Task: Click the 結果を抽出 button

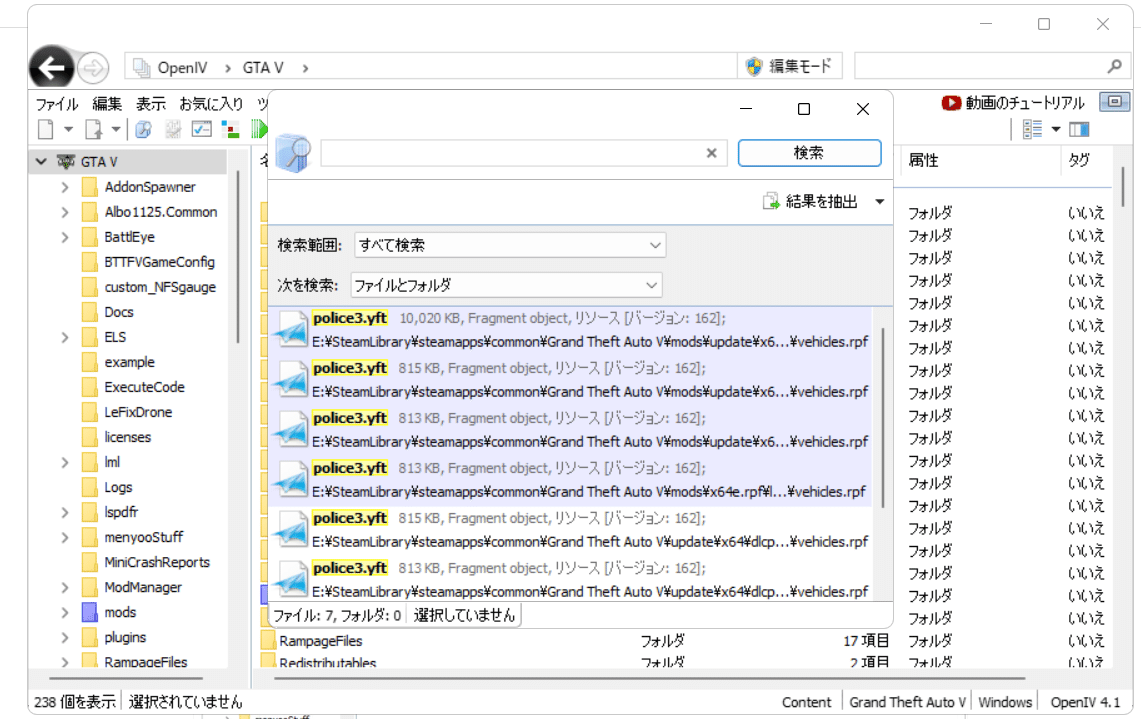Action: 811,202
